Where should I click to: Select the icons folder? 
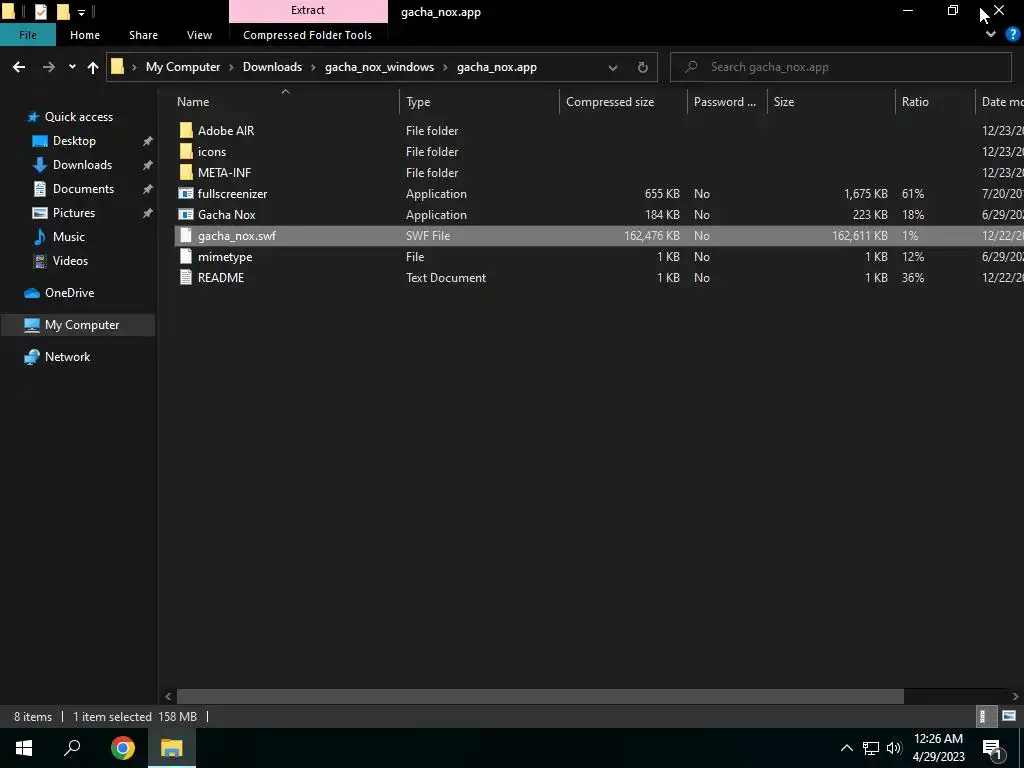[x=212, y=152]
